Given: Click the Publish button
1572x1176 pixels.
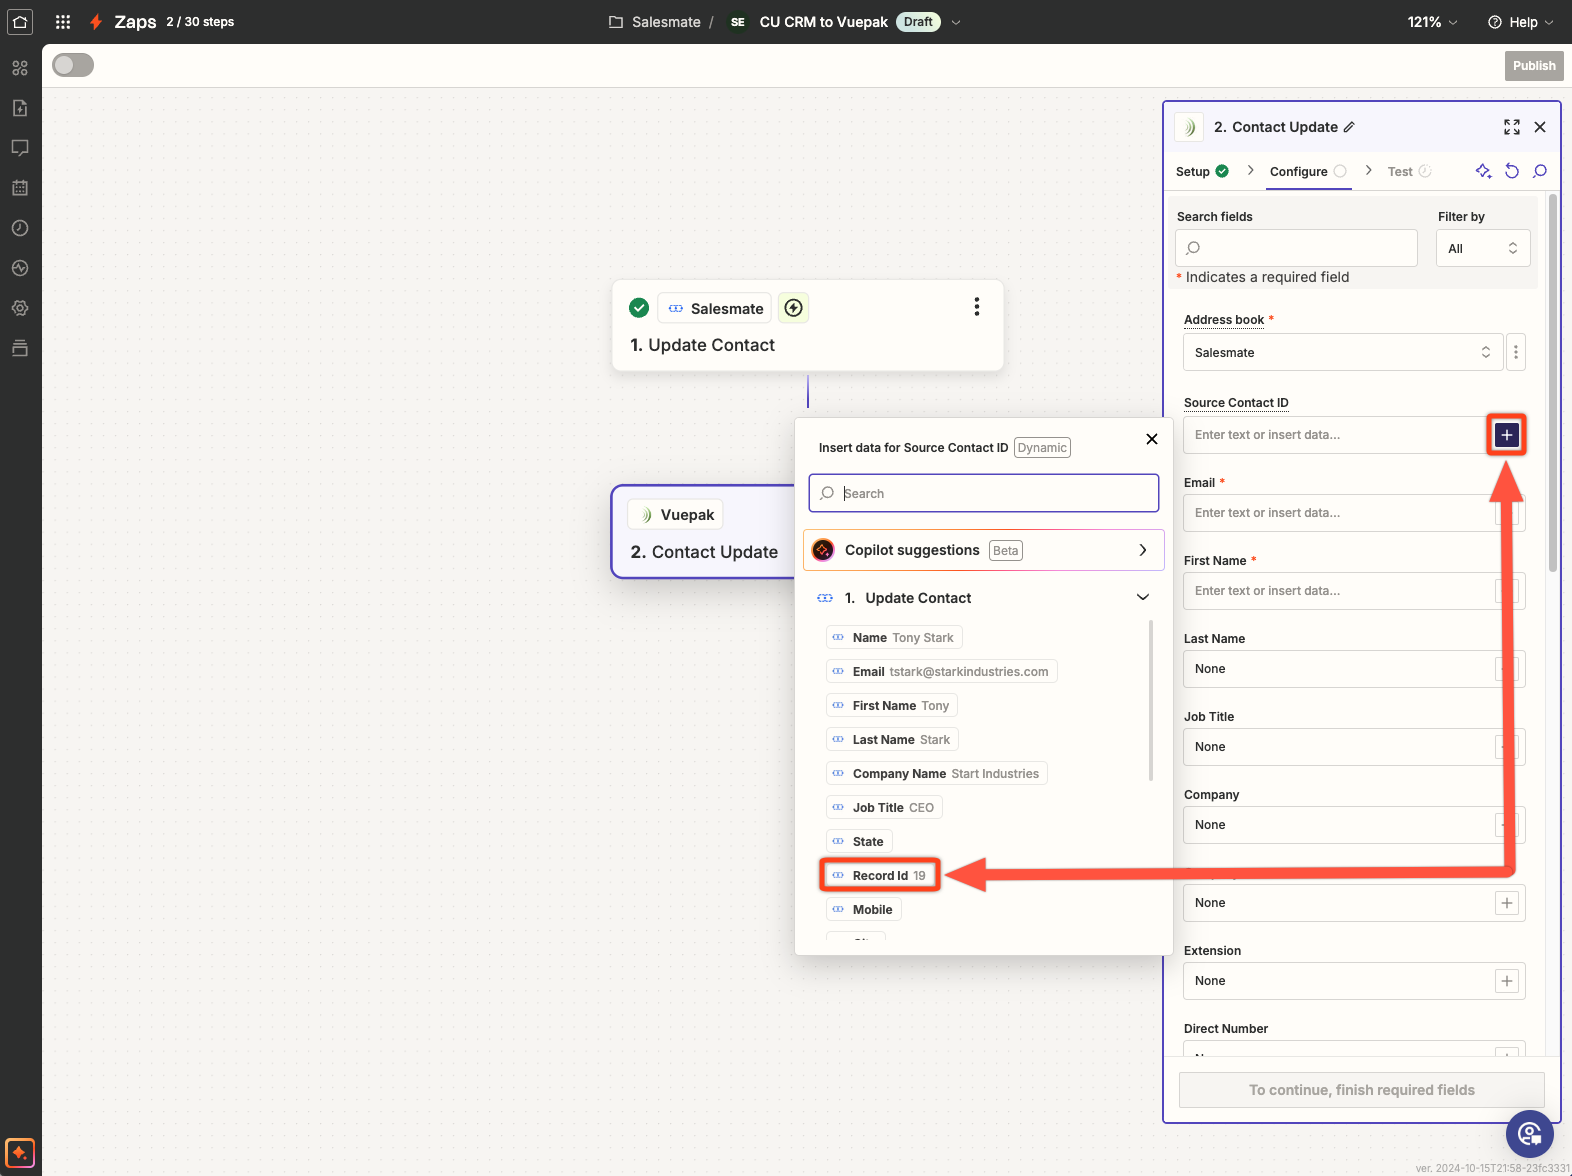Looking at the screenshot, I should pyautogui.click(x=1533, y=66).
